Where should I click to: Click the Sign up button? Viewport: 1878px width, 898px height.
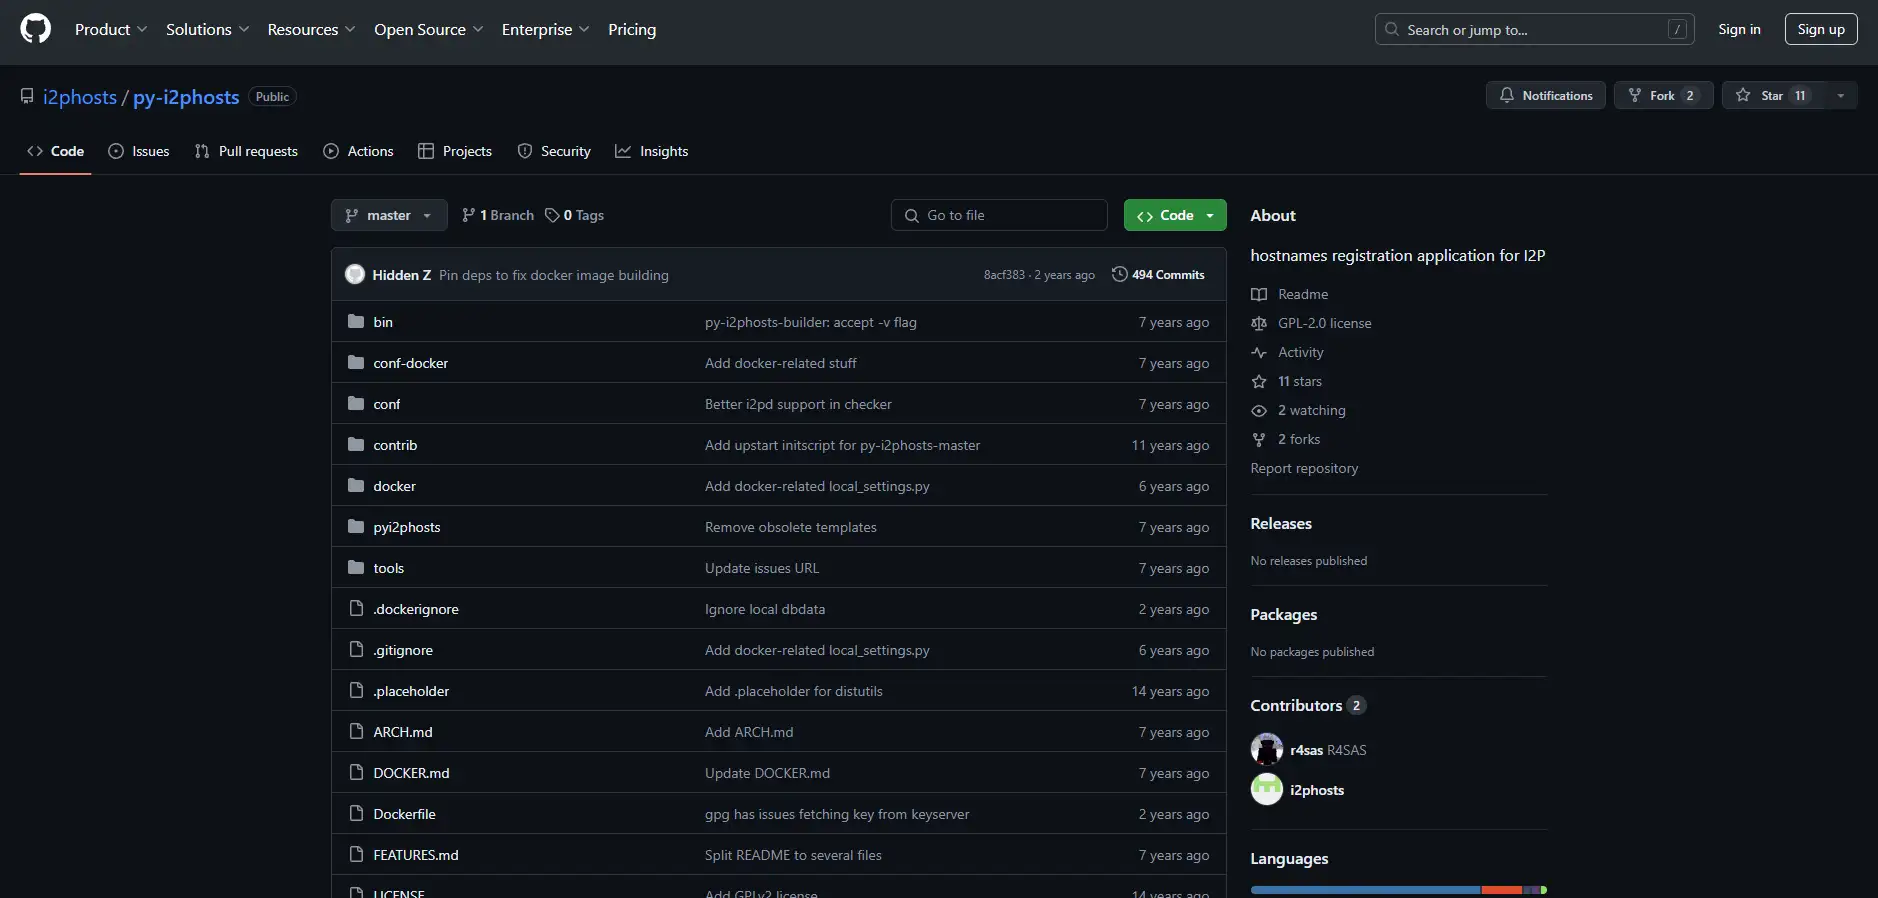(x=1821, y=29)
